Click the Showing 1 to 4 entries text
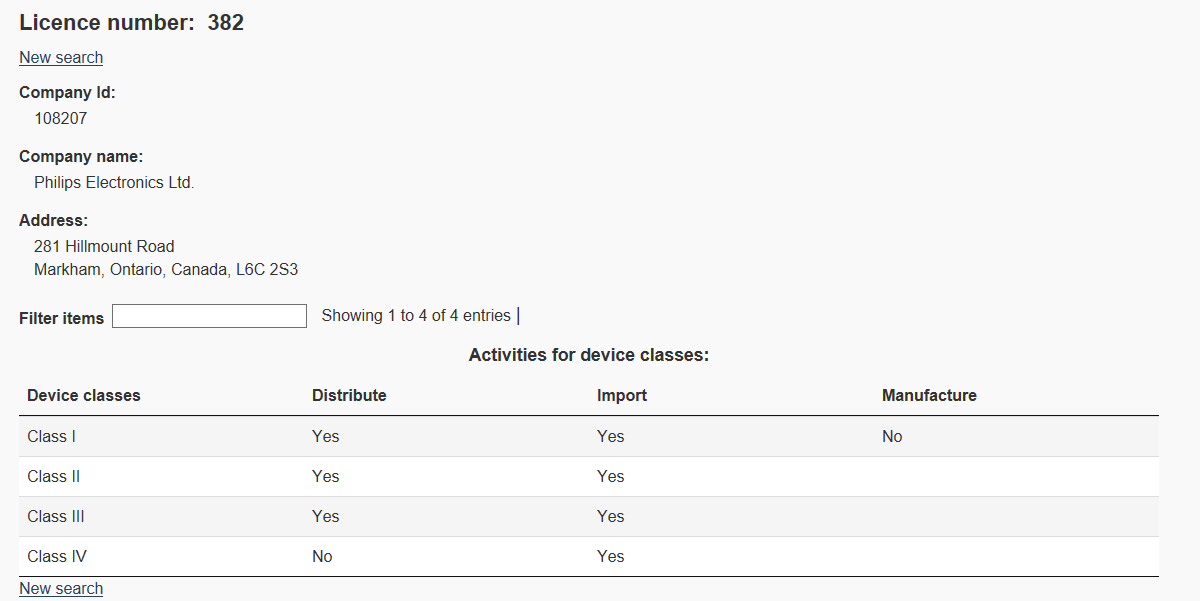The image size is (1200, 601). [416, 315]
